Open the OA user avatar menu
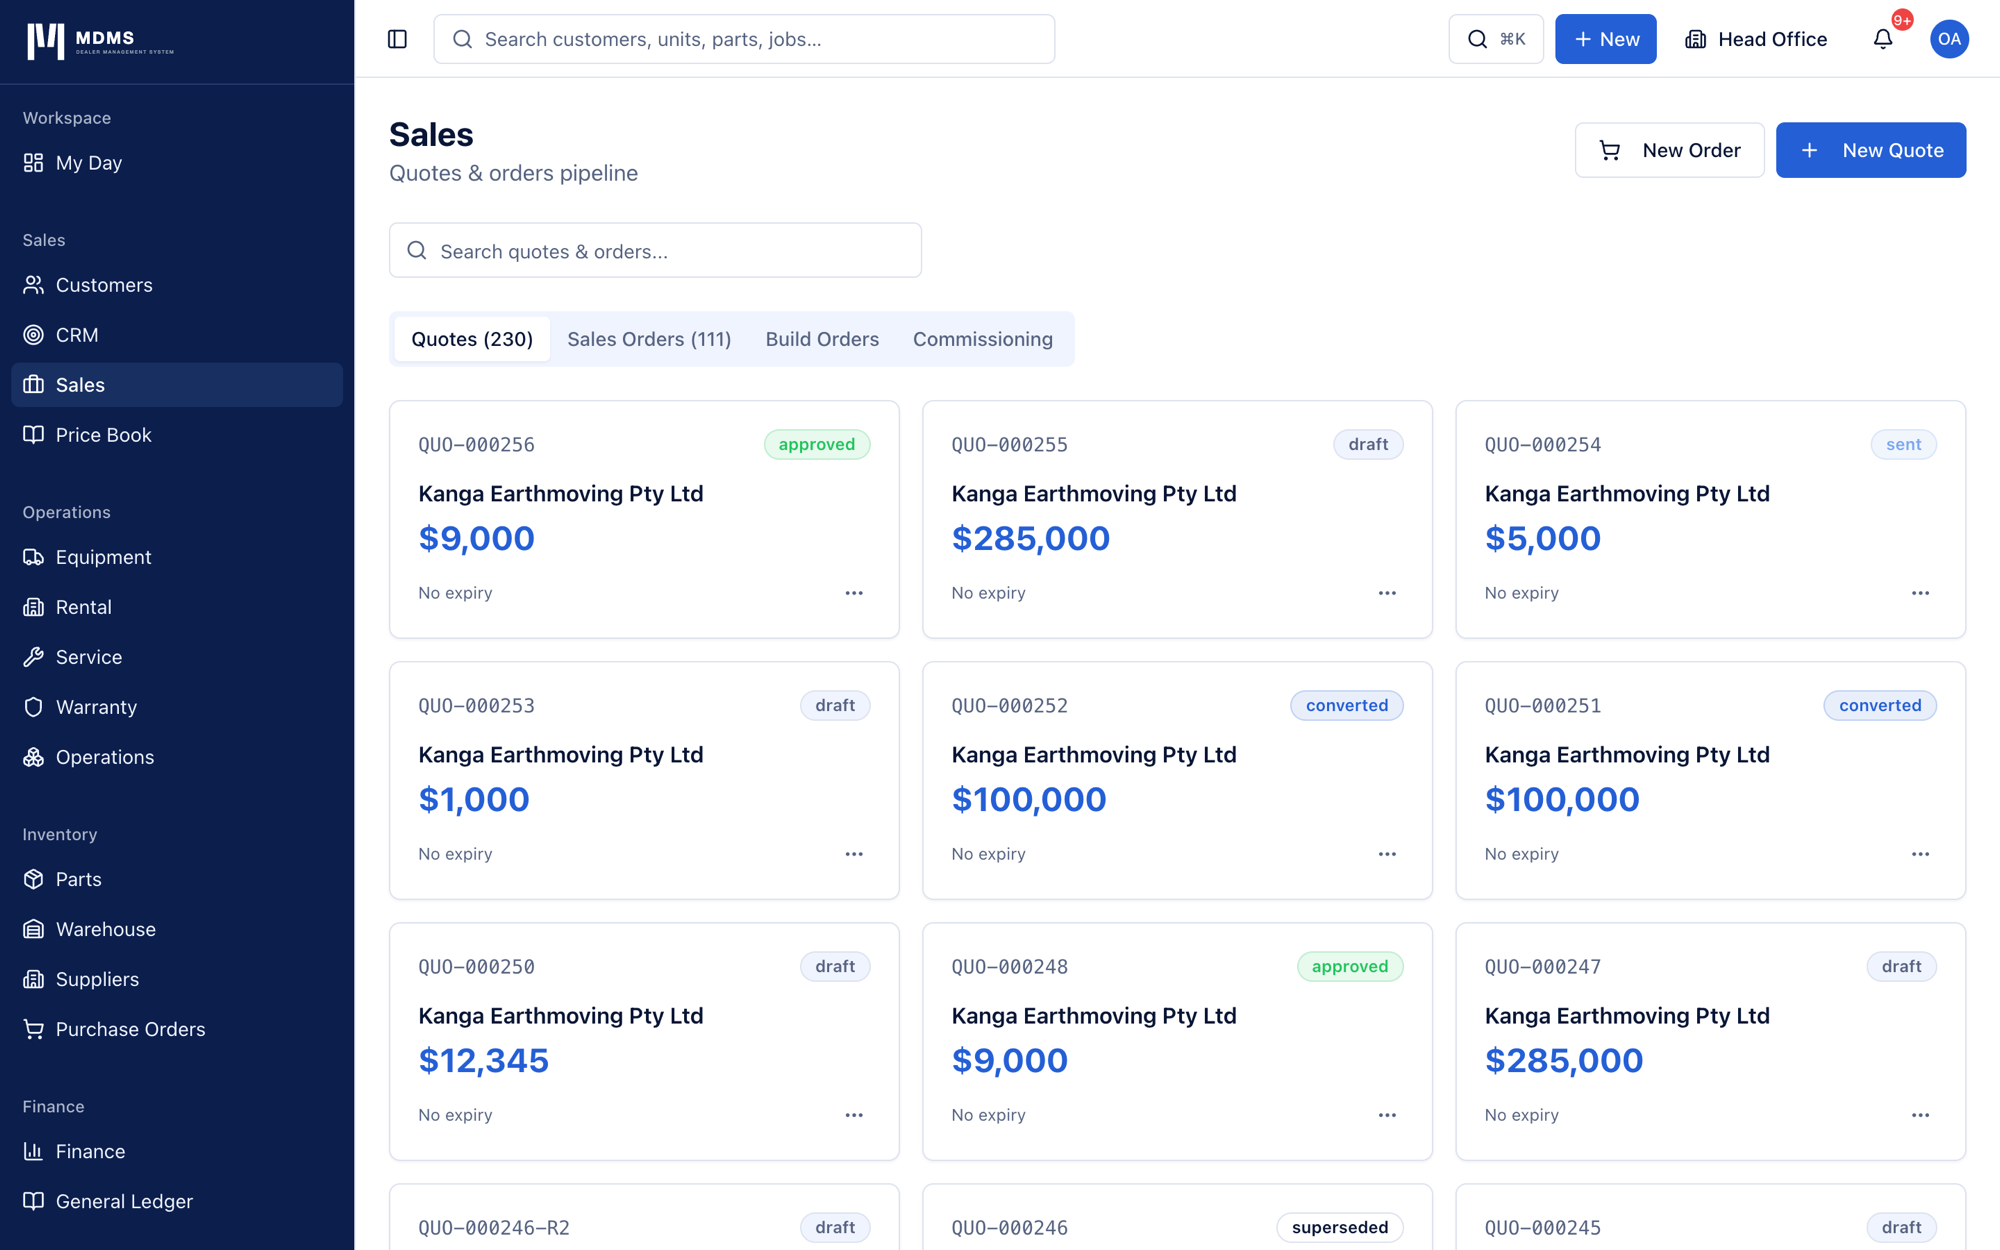Screen dimensions: 2000x1250 (x=1949, y=39)
